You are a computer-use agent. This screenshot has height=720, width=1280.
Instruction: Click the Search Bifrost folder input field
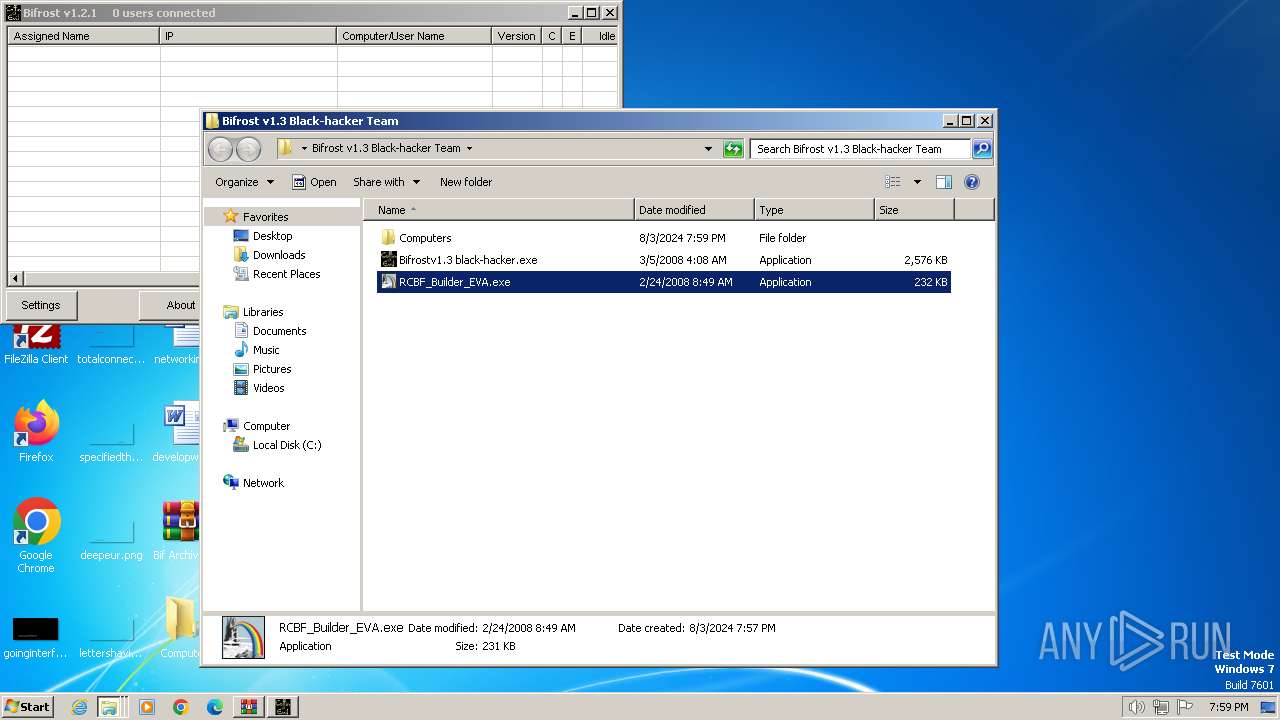(860, 149)
